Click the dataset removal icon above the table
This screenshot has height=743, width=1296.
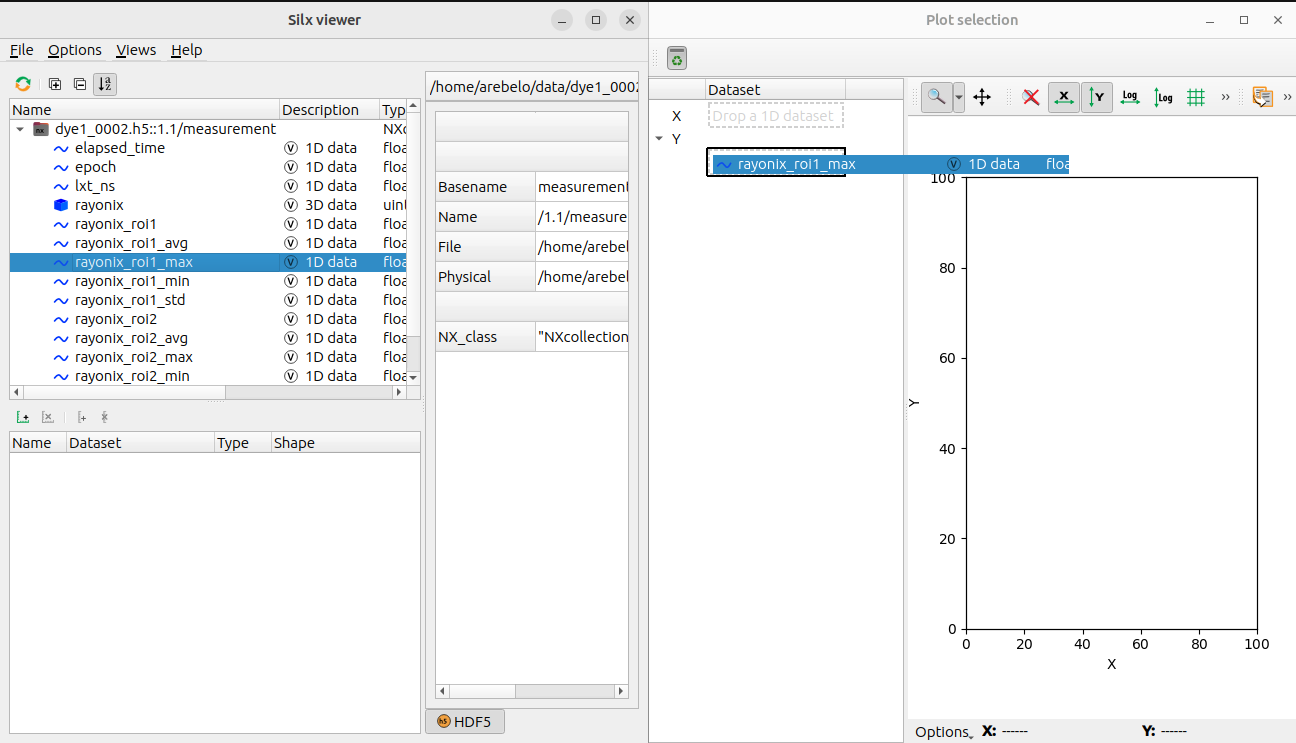click(48, 416)
